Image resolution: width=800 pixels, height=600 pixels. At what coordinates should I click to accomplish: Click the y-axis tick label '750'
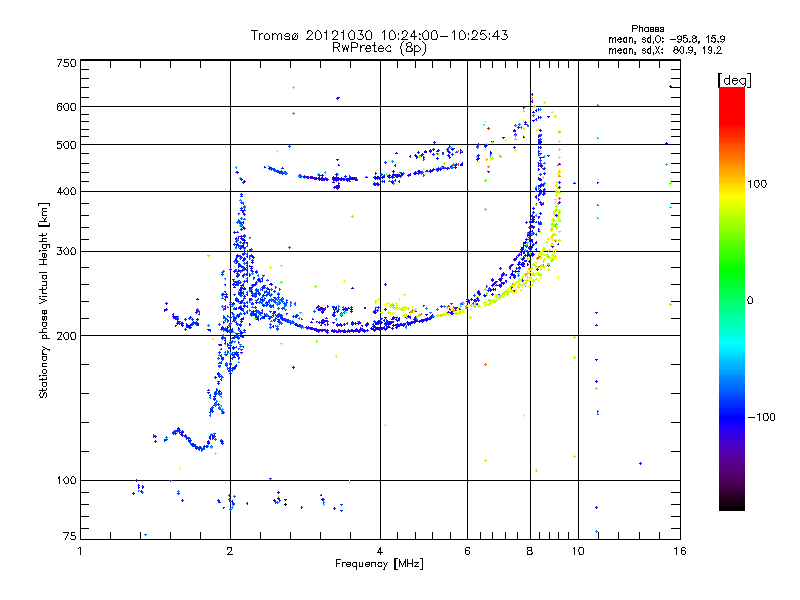coord(66,63)
